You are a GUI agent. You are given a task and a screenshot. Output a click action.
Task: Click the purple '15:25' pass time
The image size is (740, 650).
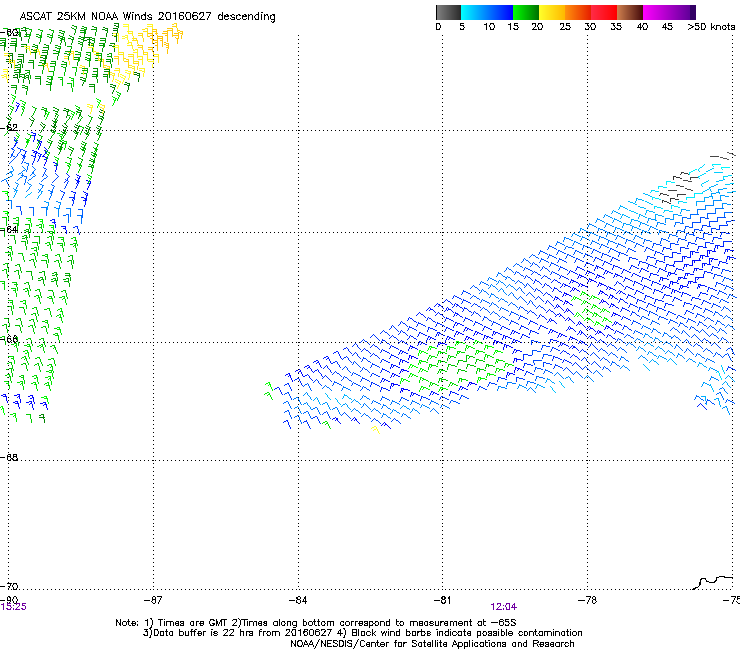[x=14, y=607]
